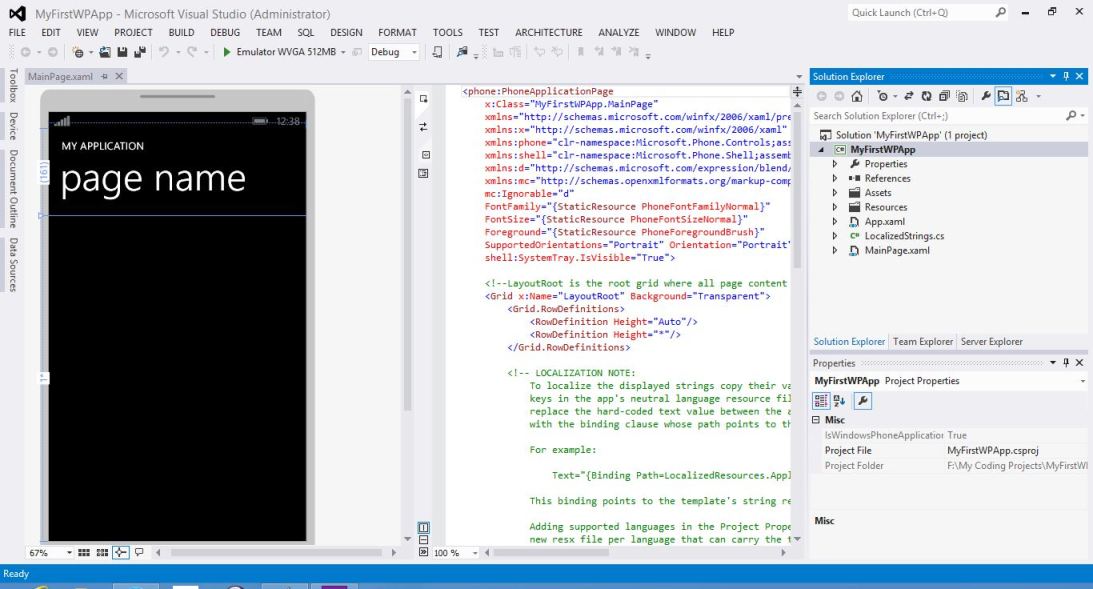Collapse the MyFirstWPApp project node
This screenshot has width=1093, height=589.
point(820,149)
